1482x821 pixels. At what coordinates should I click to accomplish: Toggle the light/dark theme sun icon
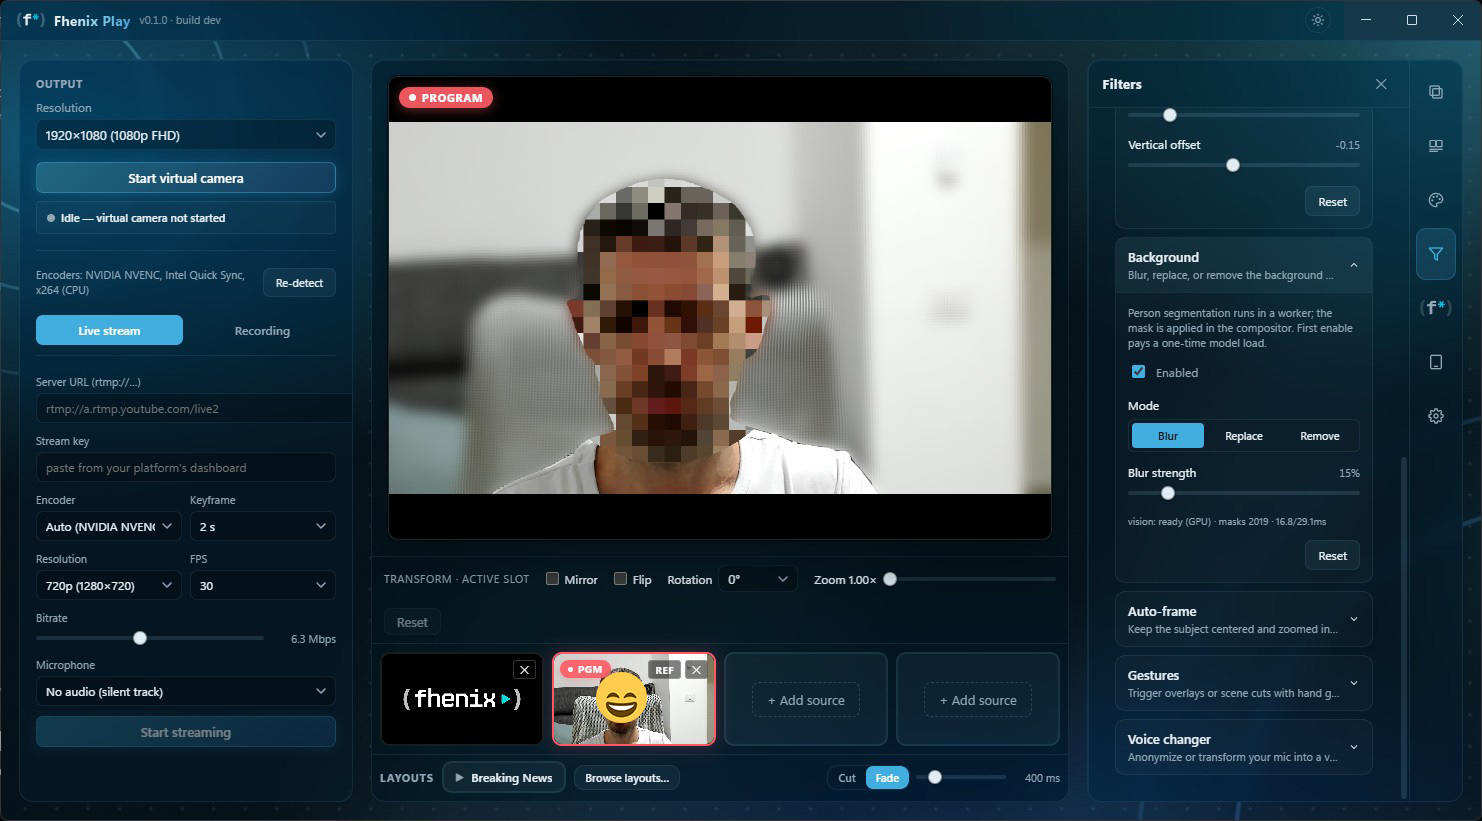tap(1318, 20)
